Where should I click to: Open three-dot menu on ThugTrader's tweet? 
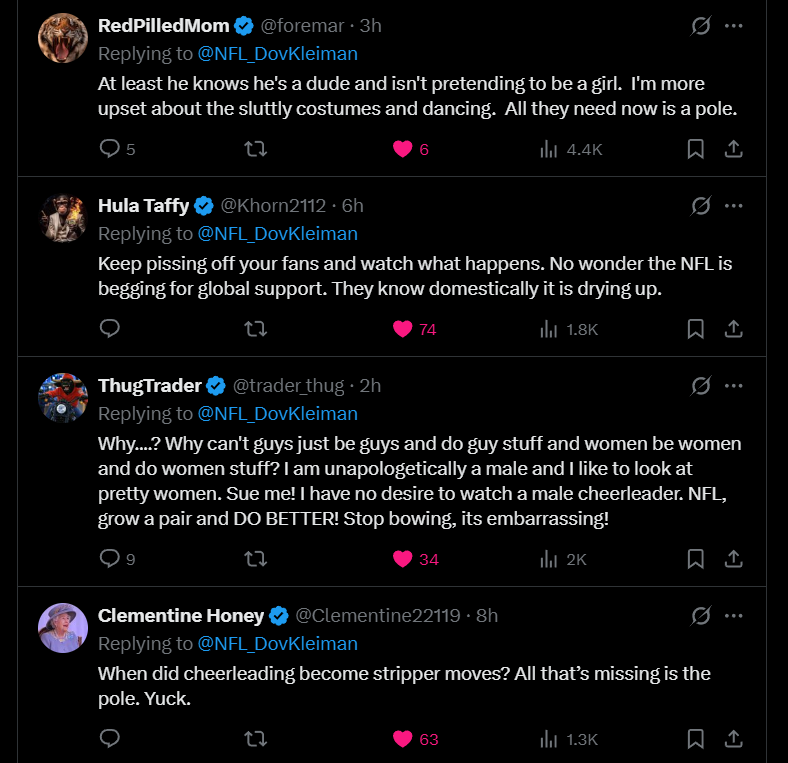click(x=734, y=386)
